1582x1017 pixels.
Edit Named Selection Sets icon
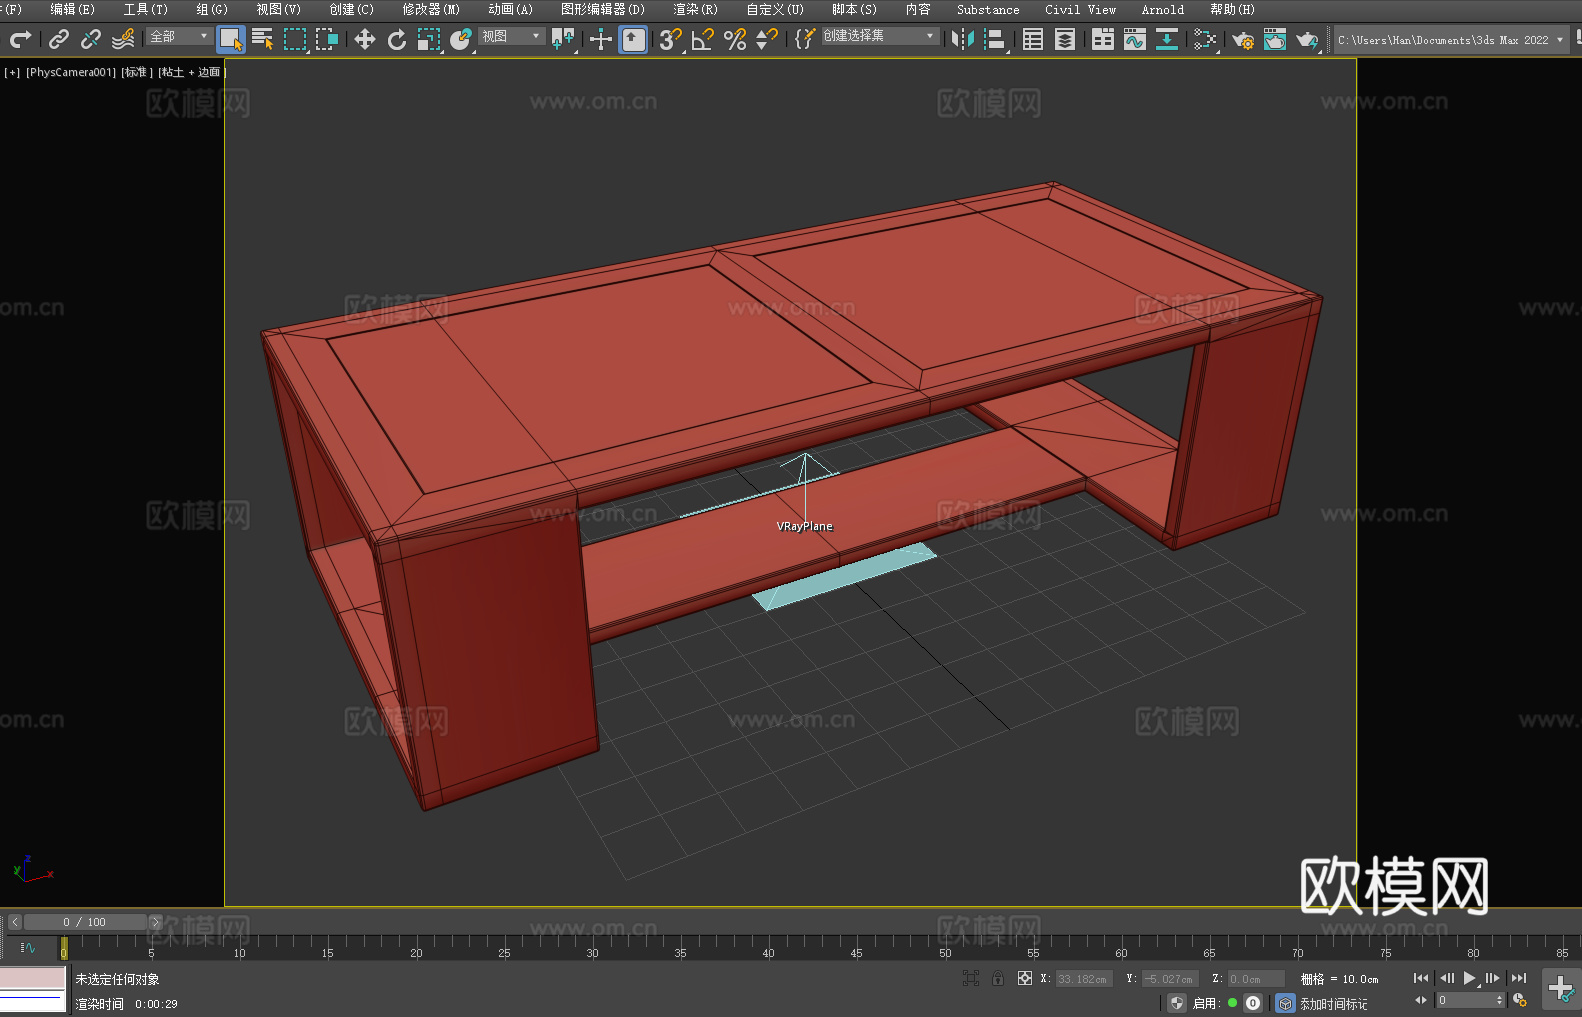coord(805,39)
